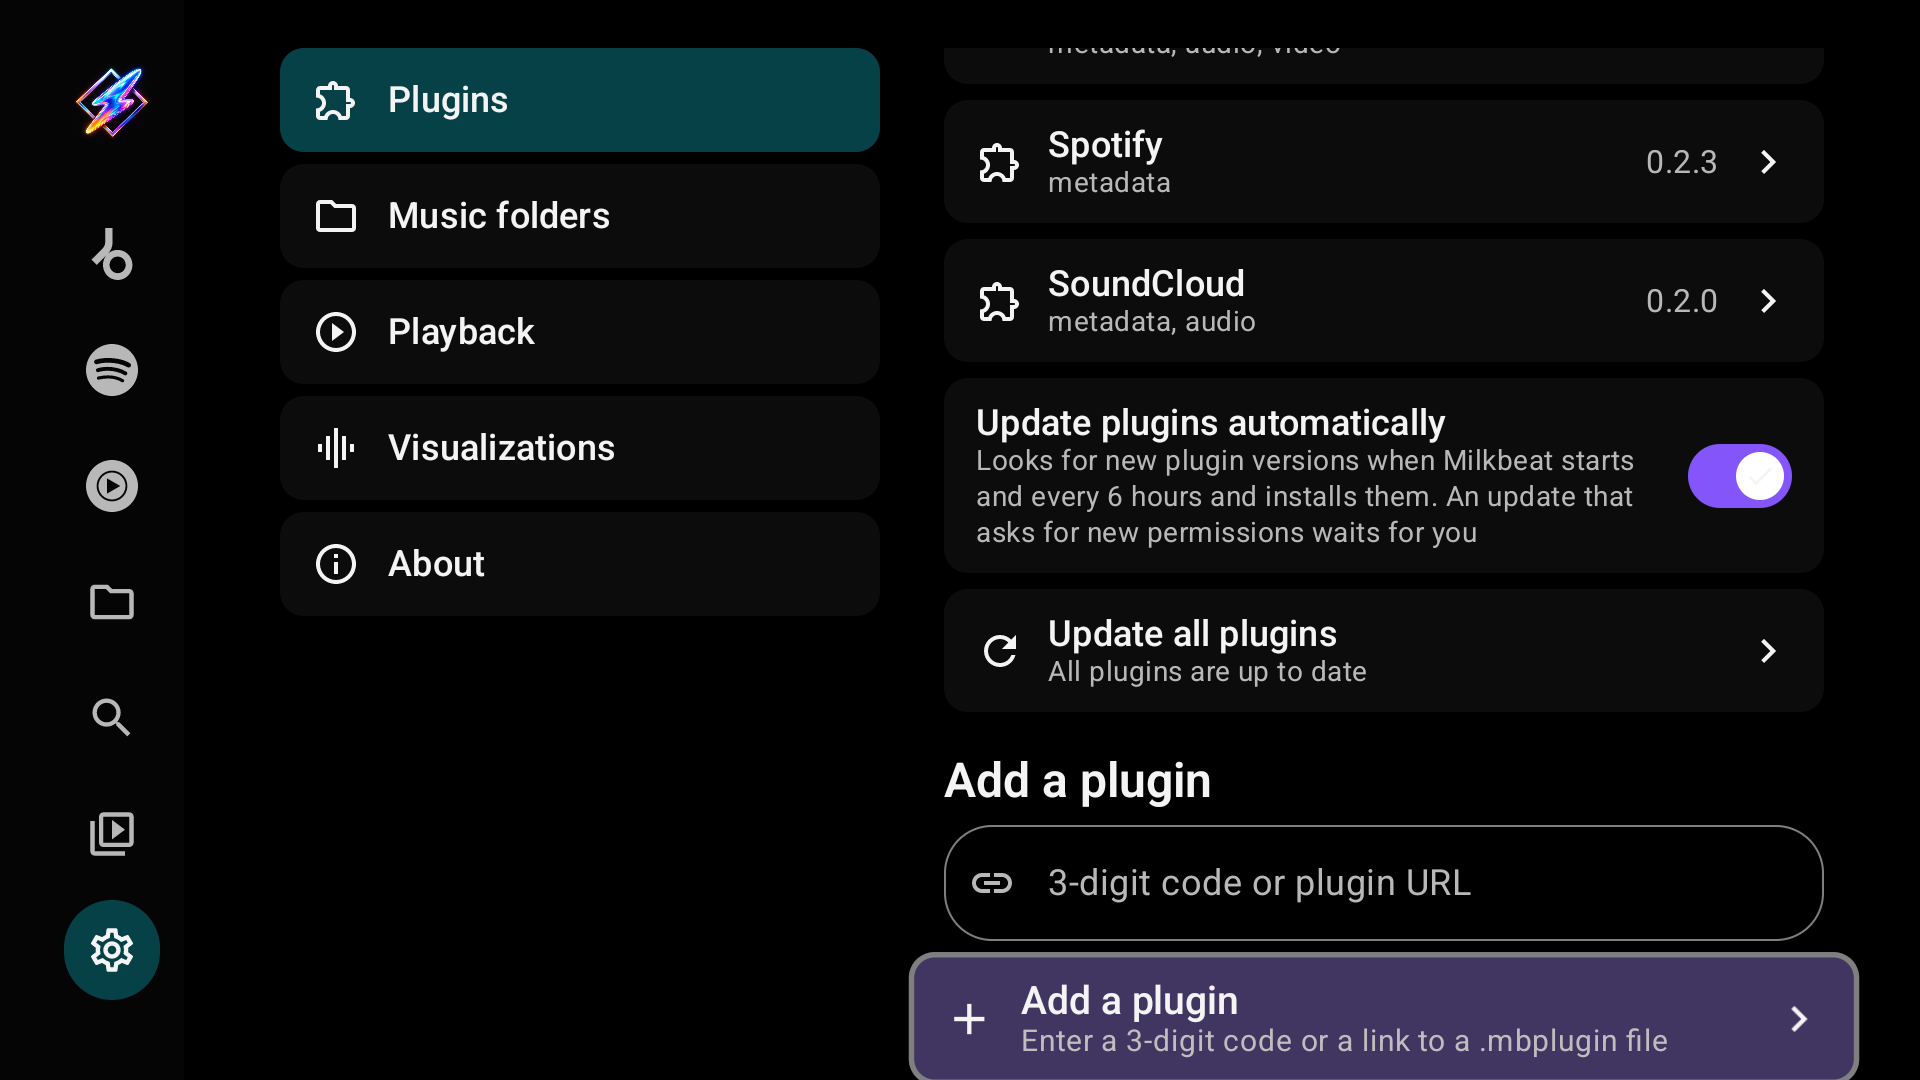Show the About section
Viewport: 1920px width, 1080px height.
pos(580,564)
